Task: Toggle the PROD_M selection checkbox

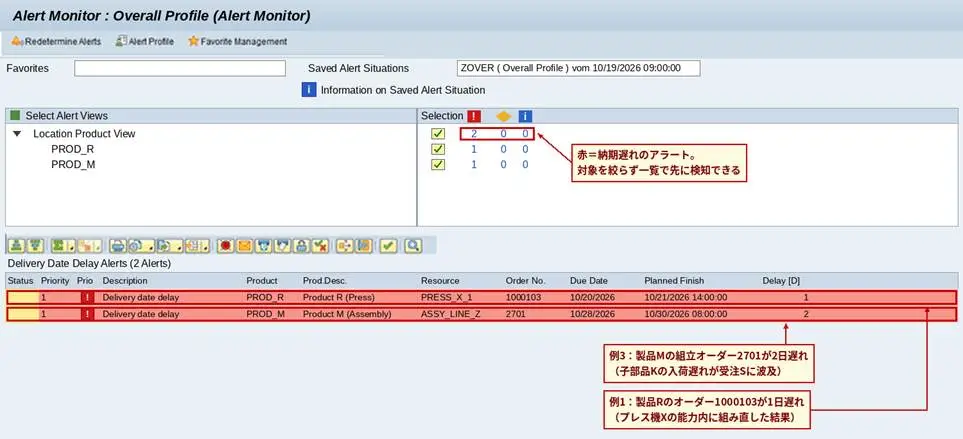Action: [x=438, y=165]
